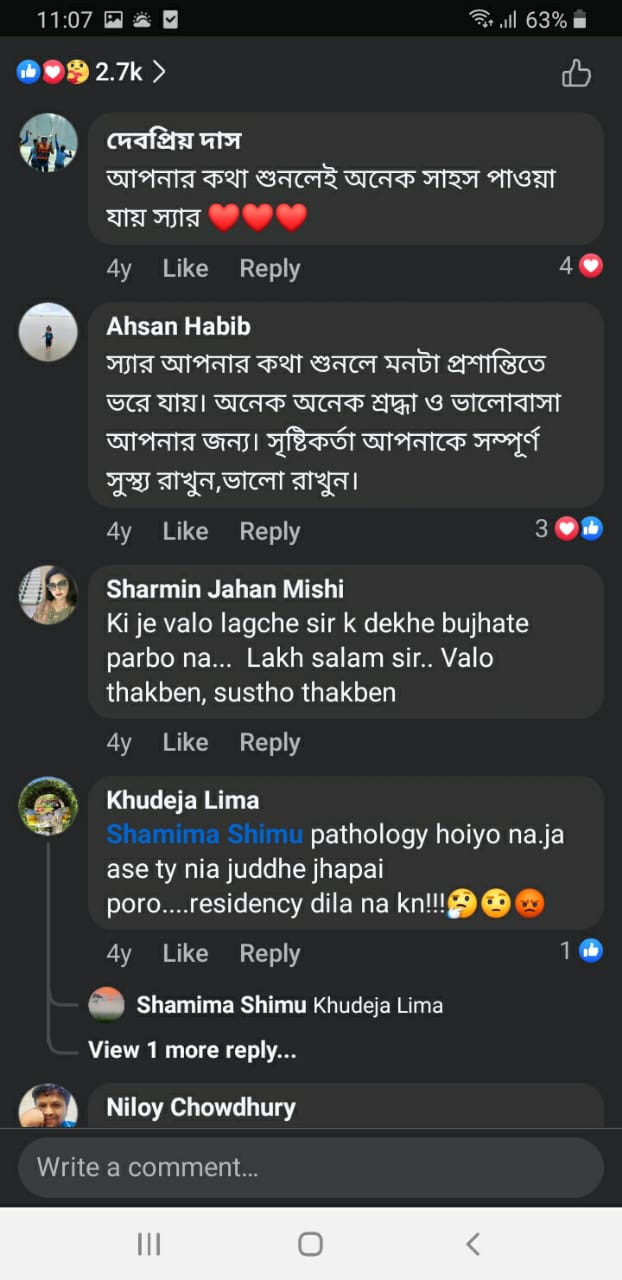The width and height of the screenshot is (622, 1280).
Task: Expand View 1 more reply
Action: tap(192, 1050)
